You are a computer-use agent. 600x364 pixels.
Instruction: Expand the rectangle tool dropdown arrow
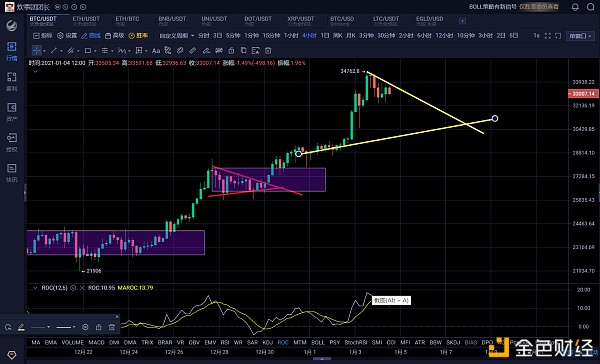tap(95, 51)
